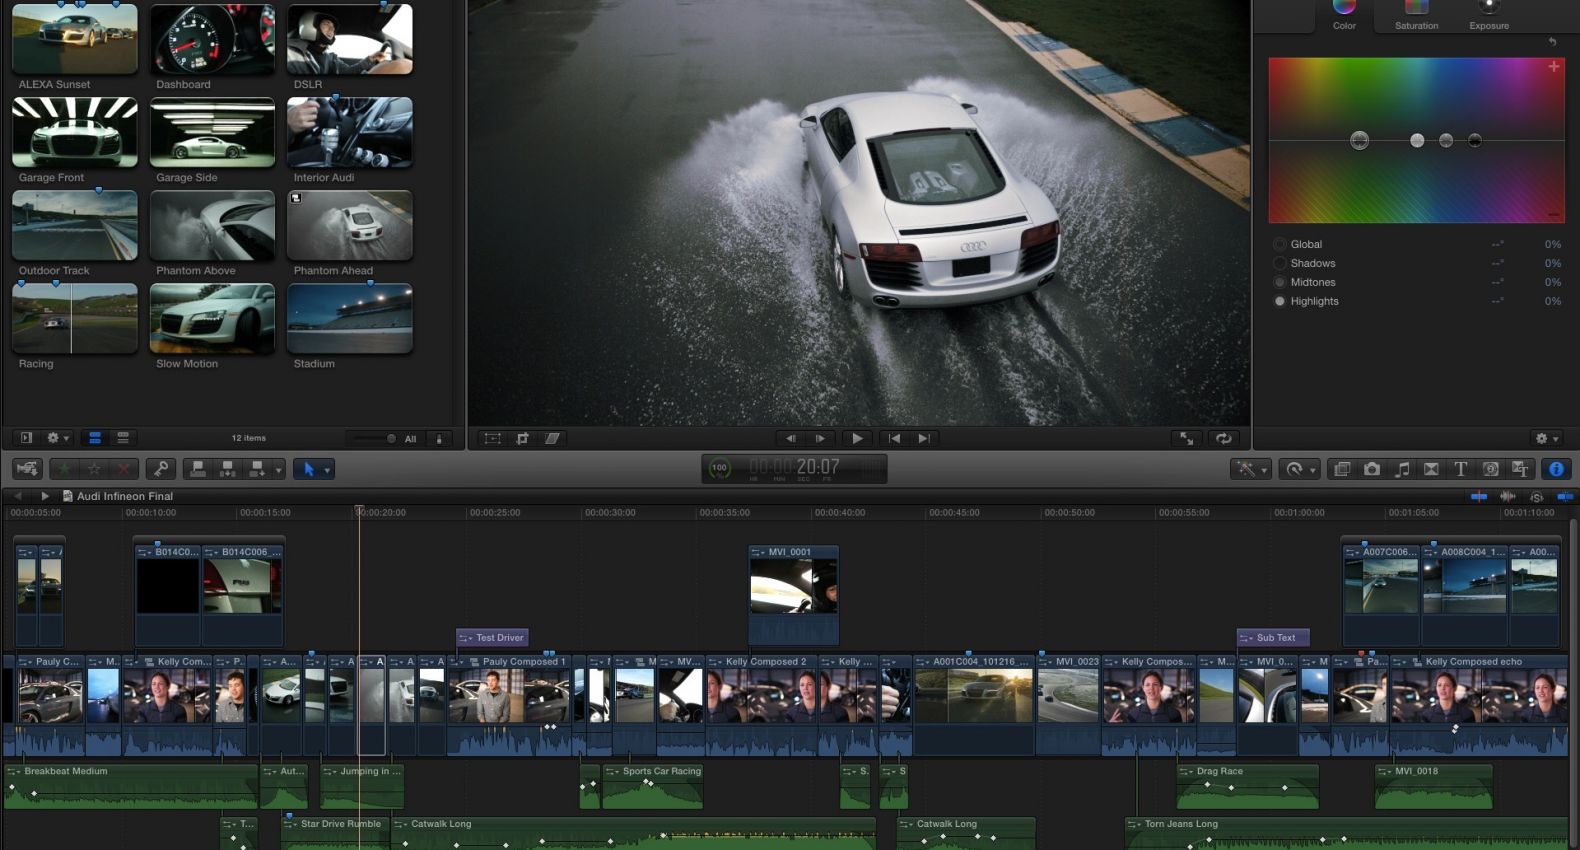Open the Photos browser camera icon

pos(1372,469)
